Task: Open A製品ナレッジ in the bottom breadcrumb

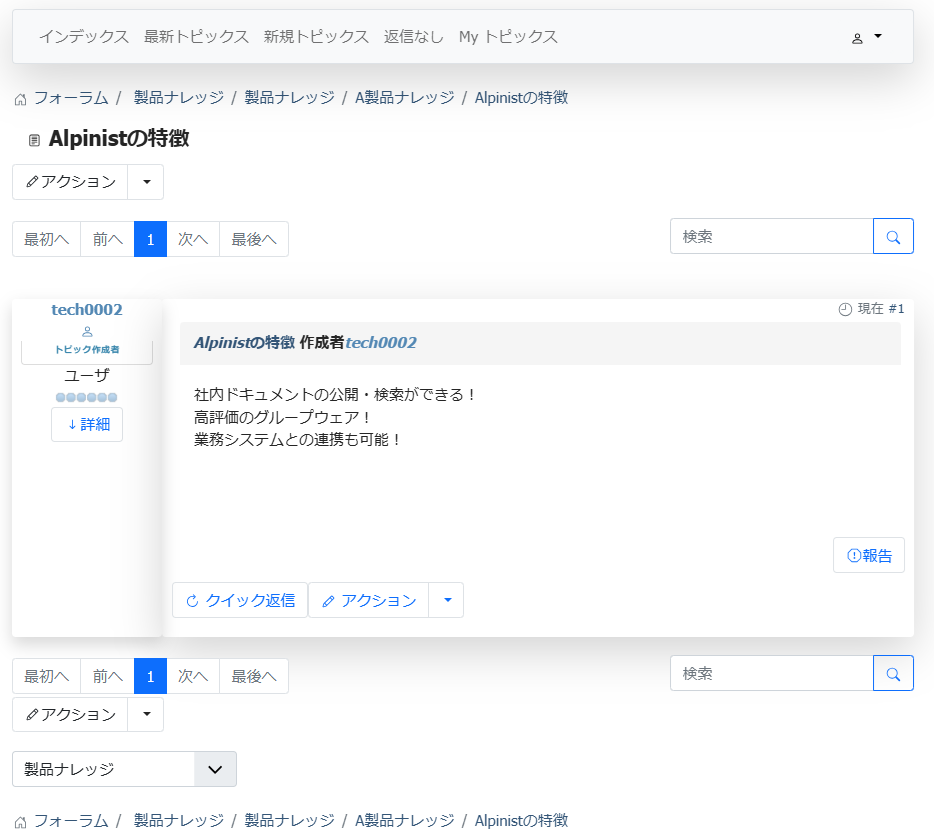Action: (404, 821)
